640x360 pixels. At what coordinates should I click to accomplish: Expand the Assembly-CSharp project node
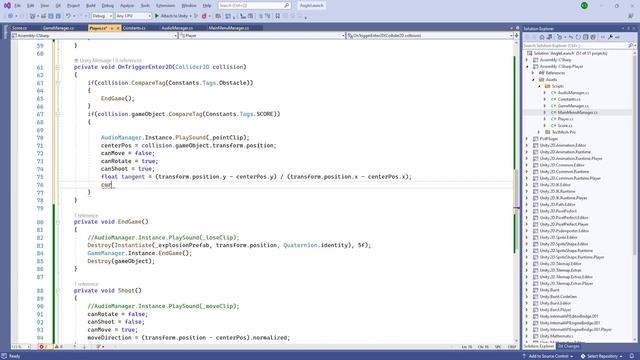527,60
